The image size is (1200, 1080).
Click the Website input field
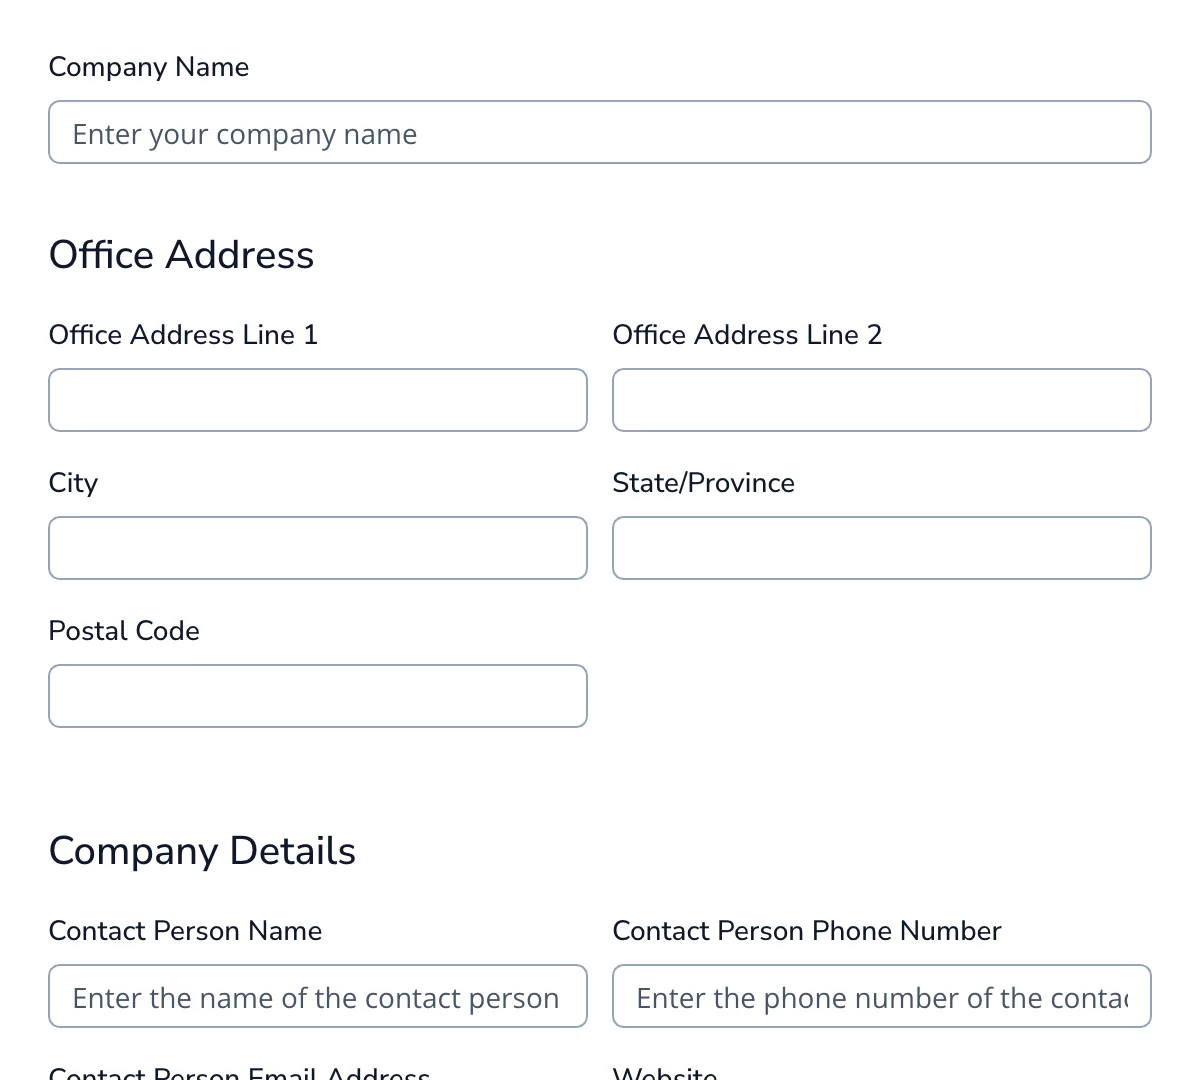(x=881, y=1078)
